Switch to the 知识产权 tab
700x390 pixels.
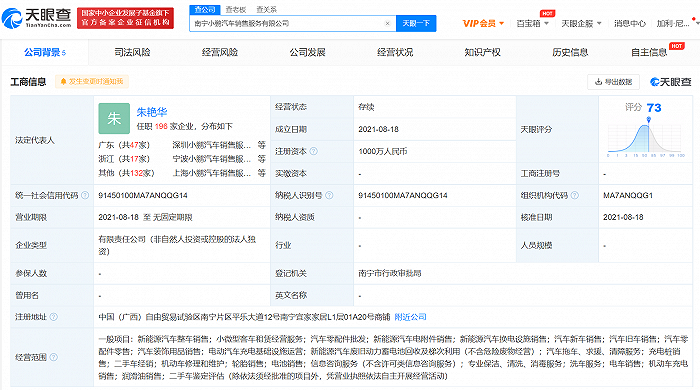click(x=482, y=52)
